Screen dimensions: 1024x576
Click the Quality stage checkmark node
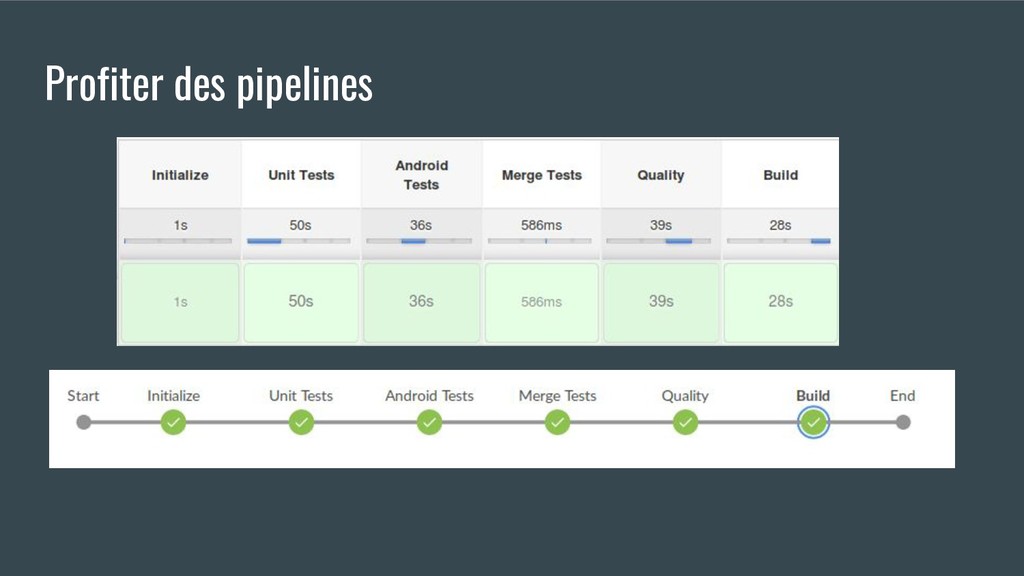click(x=685, y=423)
